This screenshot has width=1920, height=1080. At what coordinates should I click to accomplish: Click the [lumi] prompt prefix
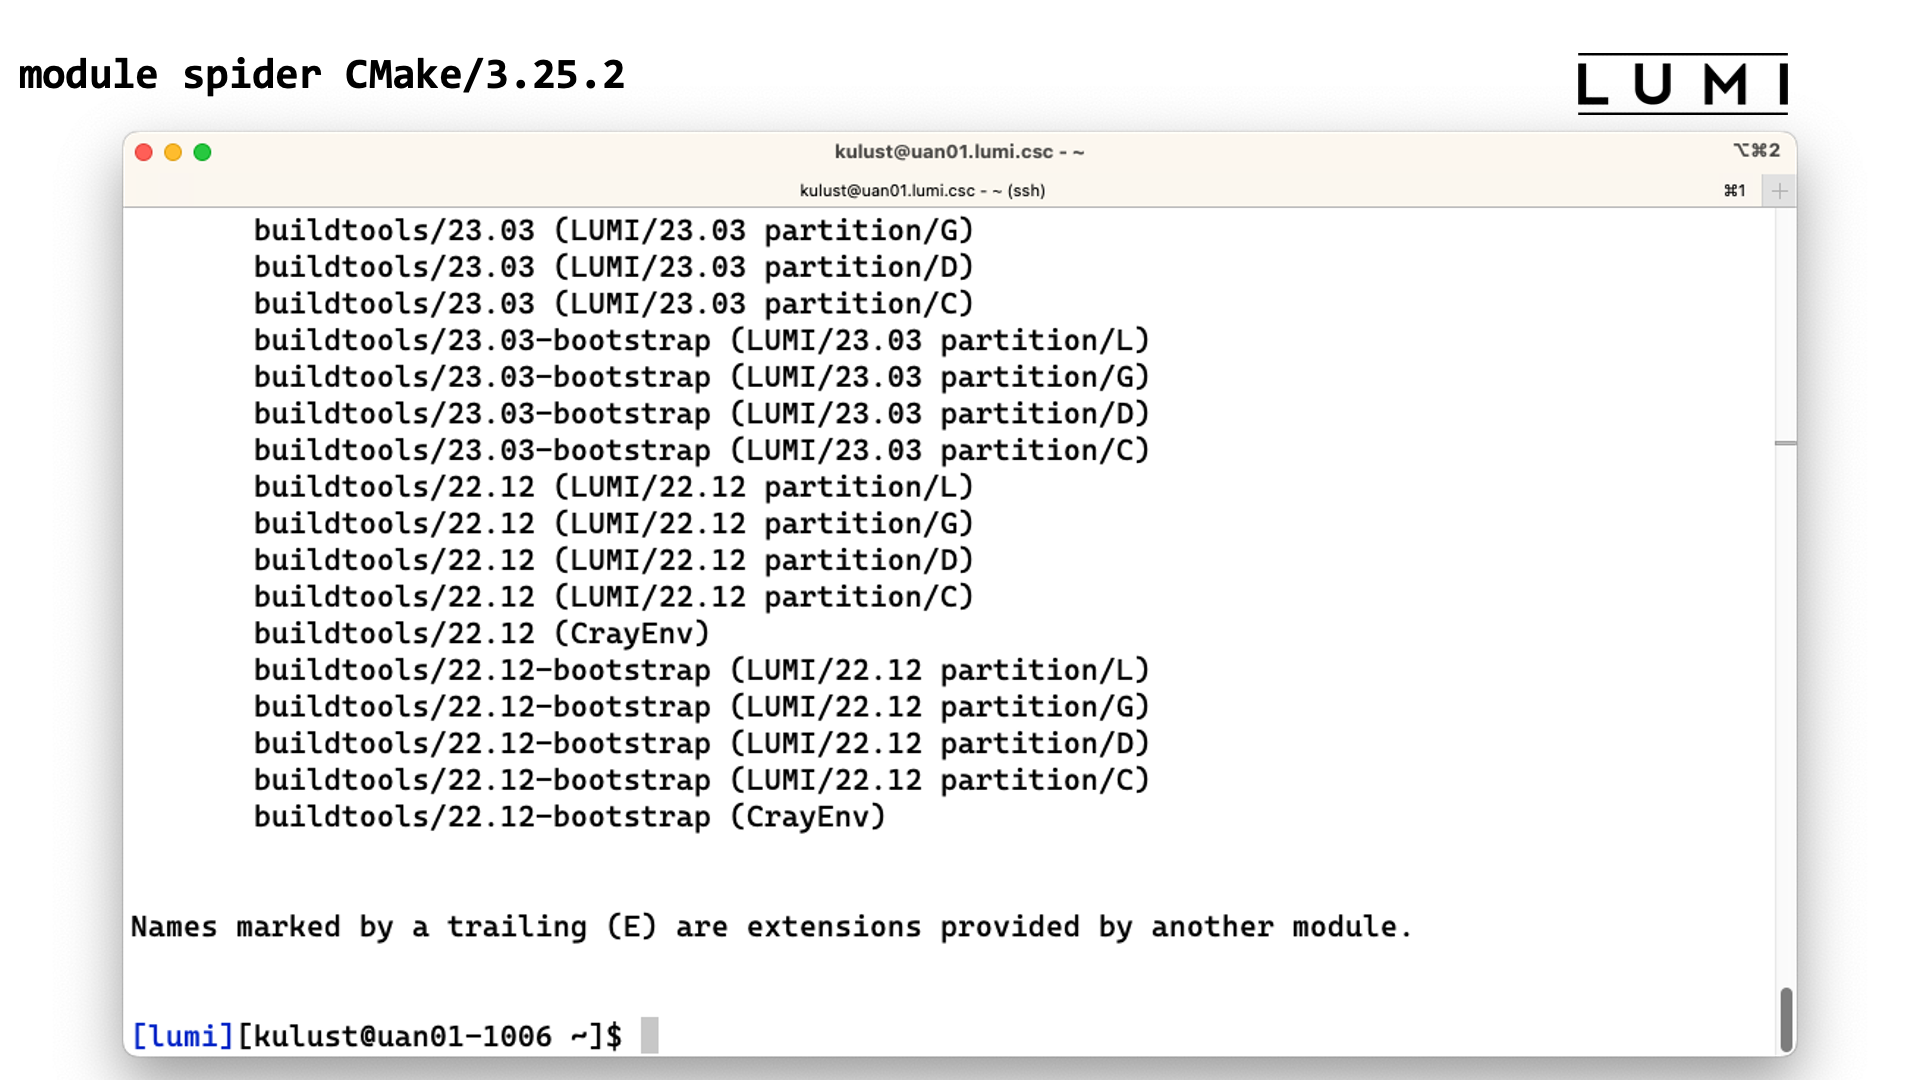point(183,1036)
